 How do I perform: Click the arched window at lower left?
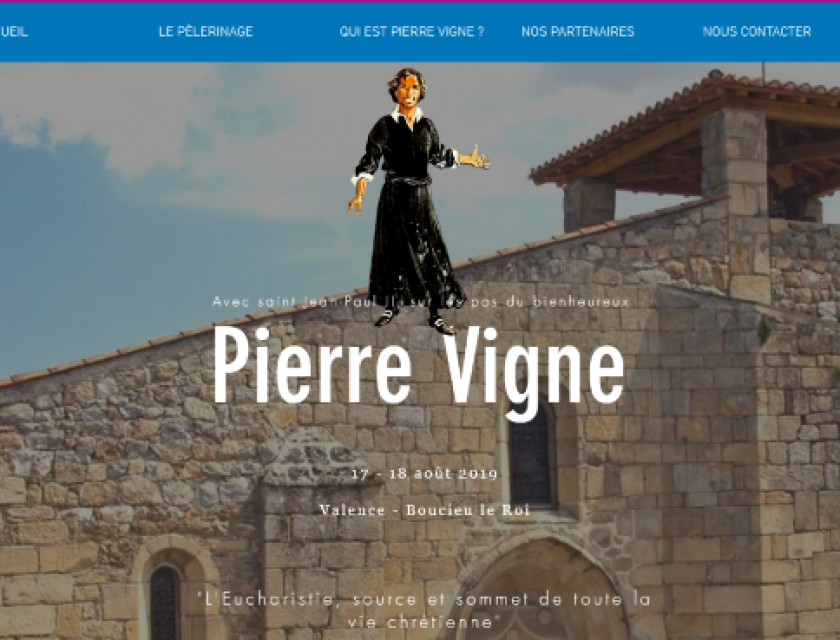(x=165, y=603)
